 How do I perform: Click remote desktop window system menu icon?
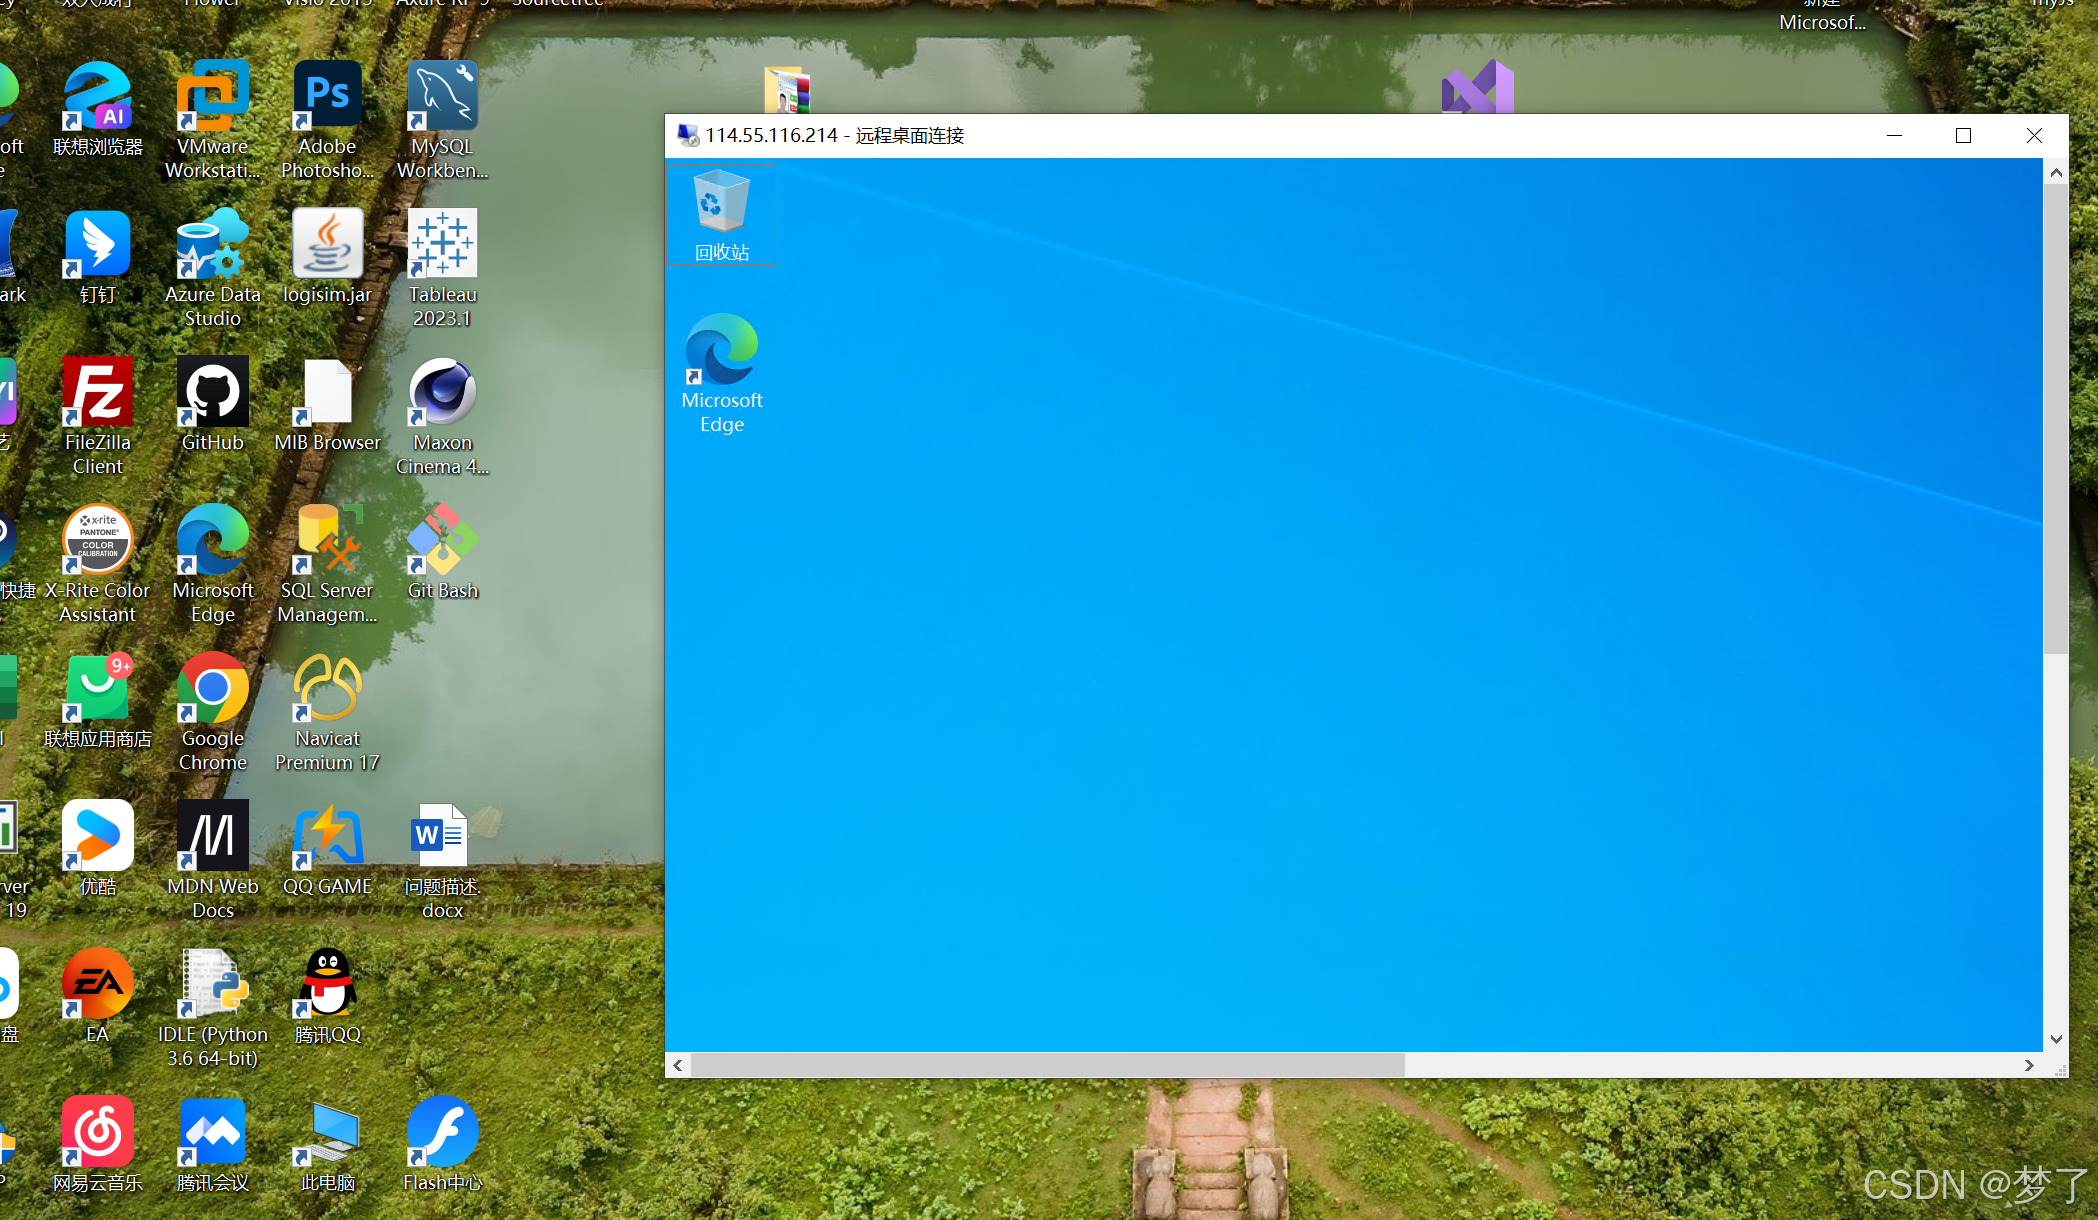pos(688,135)
